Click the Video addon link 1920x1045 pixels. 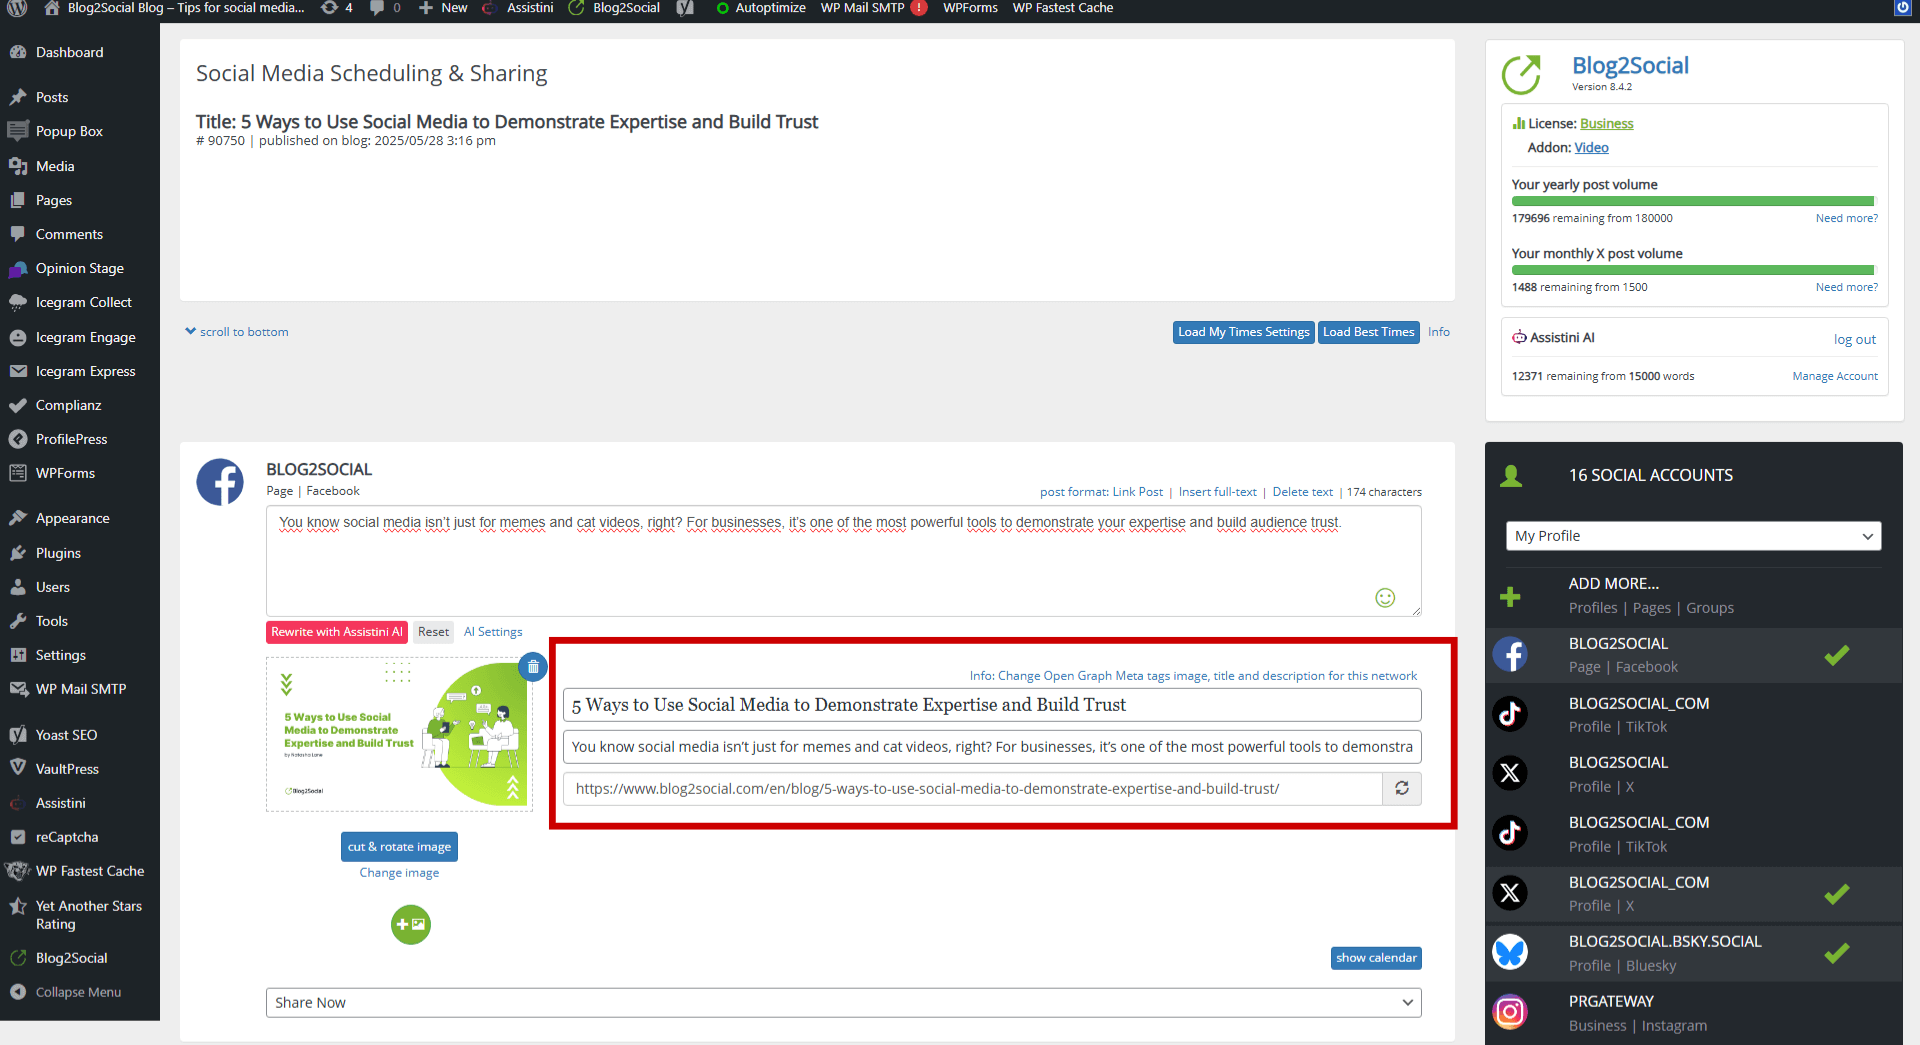(x=1591, y=148)
